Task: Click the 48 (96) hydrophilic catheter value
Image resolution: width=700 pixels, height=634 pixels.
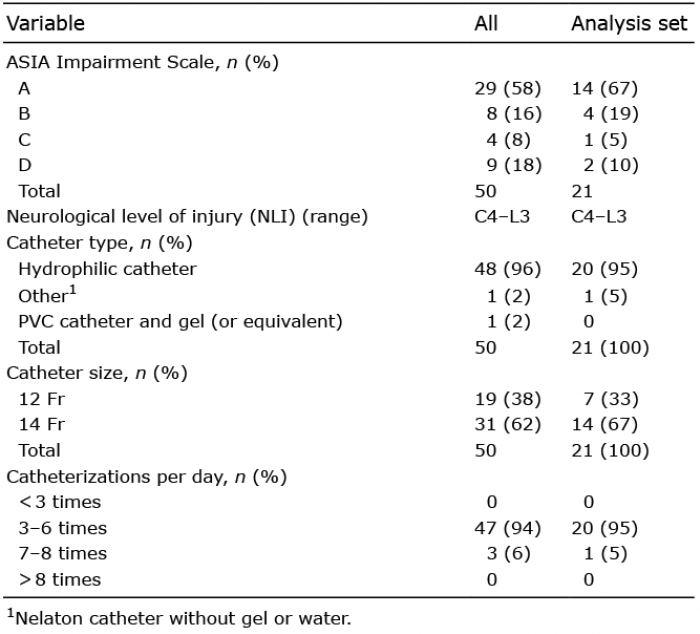Action: 508,269
